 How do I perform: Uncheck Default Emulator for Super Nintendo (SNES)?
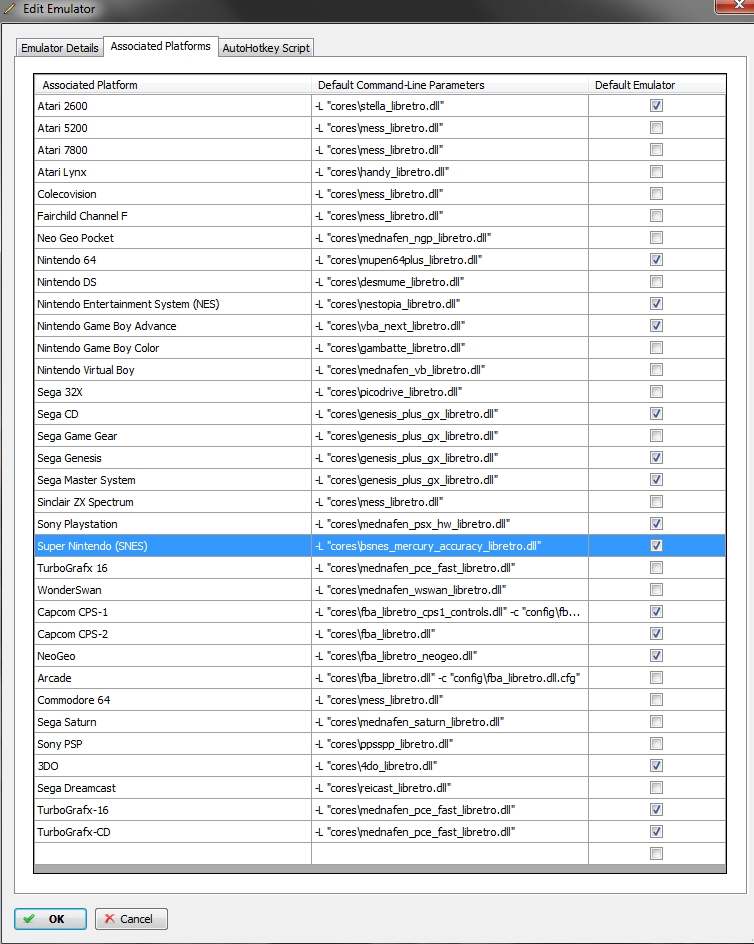coord(656,545)
